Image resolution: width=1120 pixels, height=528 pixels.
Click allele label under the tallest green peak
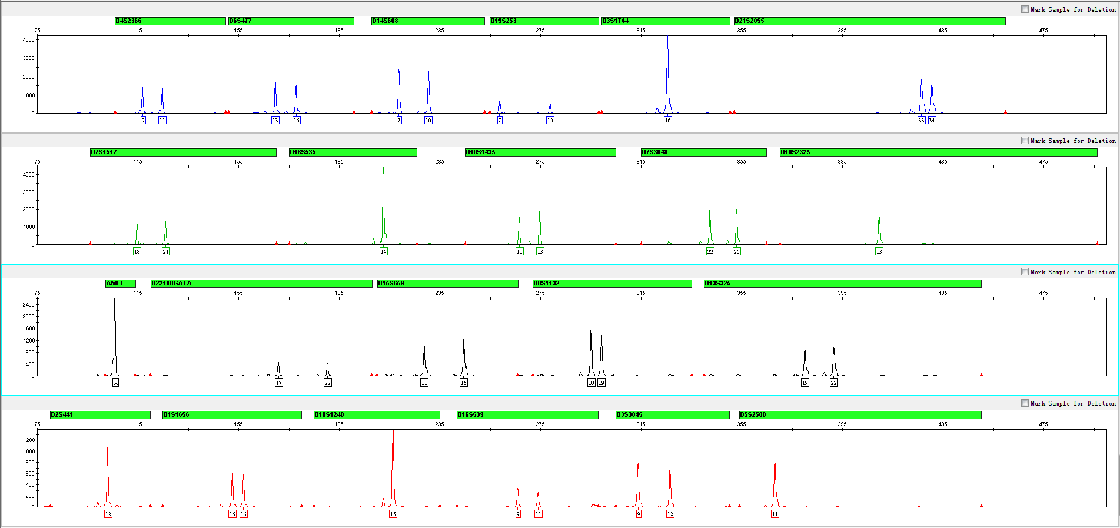pyautogui.click(x=384, y=251)
